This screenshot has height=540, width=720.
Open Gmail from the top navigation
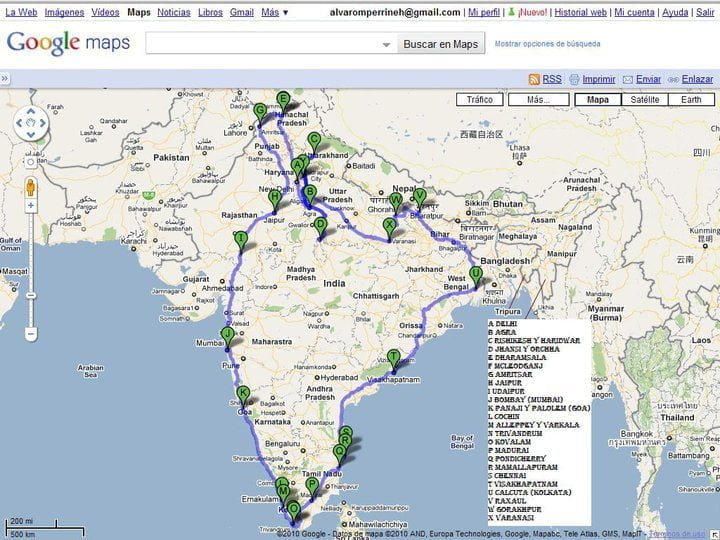coord(241,13)
